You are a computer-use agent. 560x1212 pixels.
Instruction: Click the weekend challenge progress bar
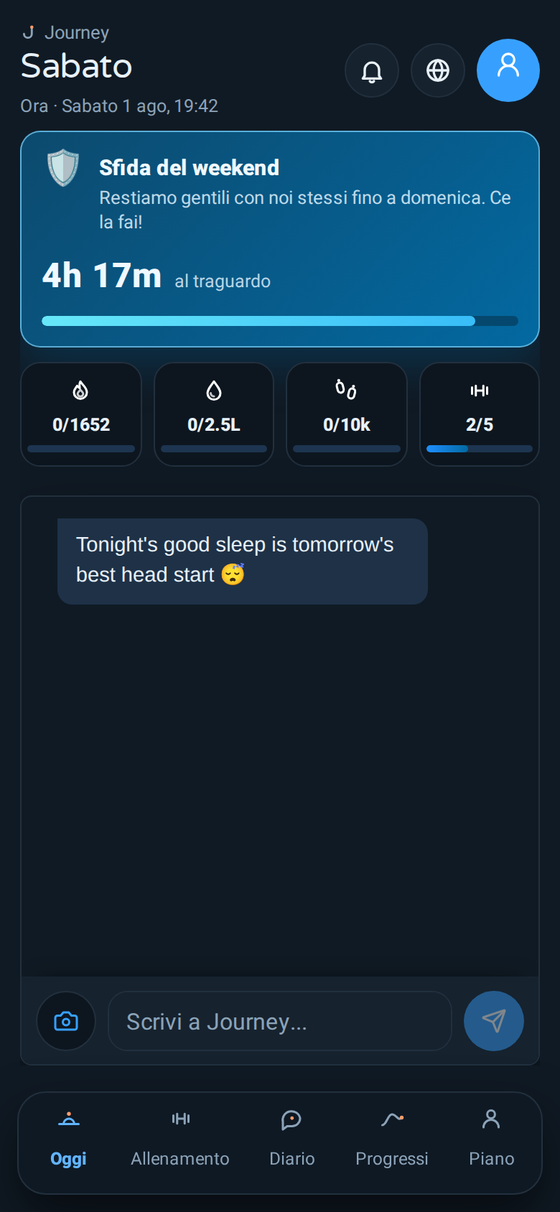(x=280, y=321)
